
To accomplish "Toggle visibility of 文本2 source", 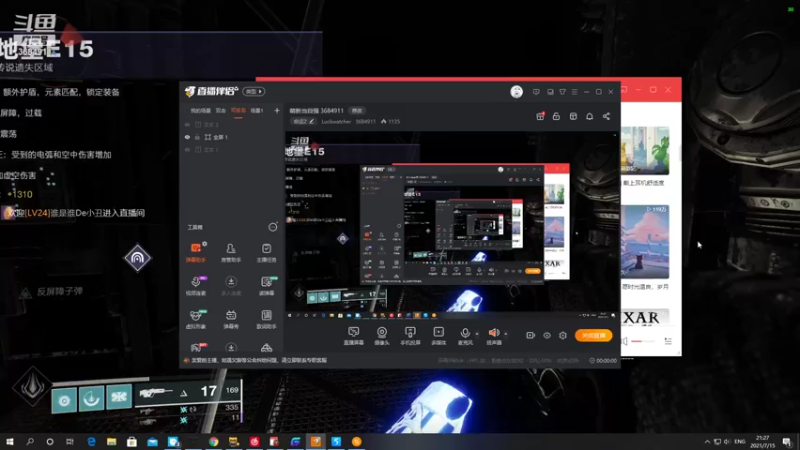I will (x=187, y=124).
